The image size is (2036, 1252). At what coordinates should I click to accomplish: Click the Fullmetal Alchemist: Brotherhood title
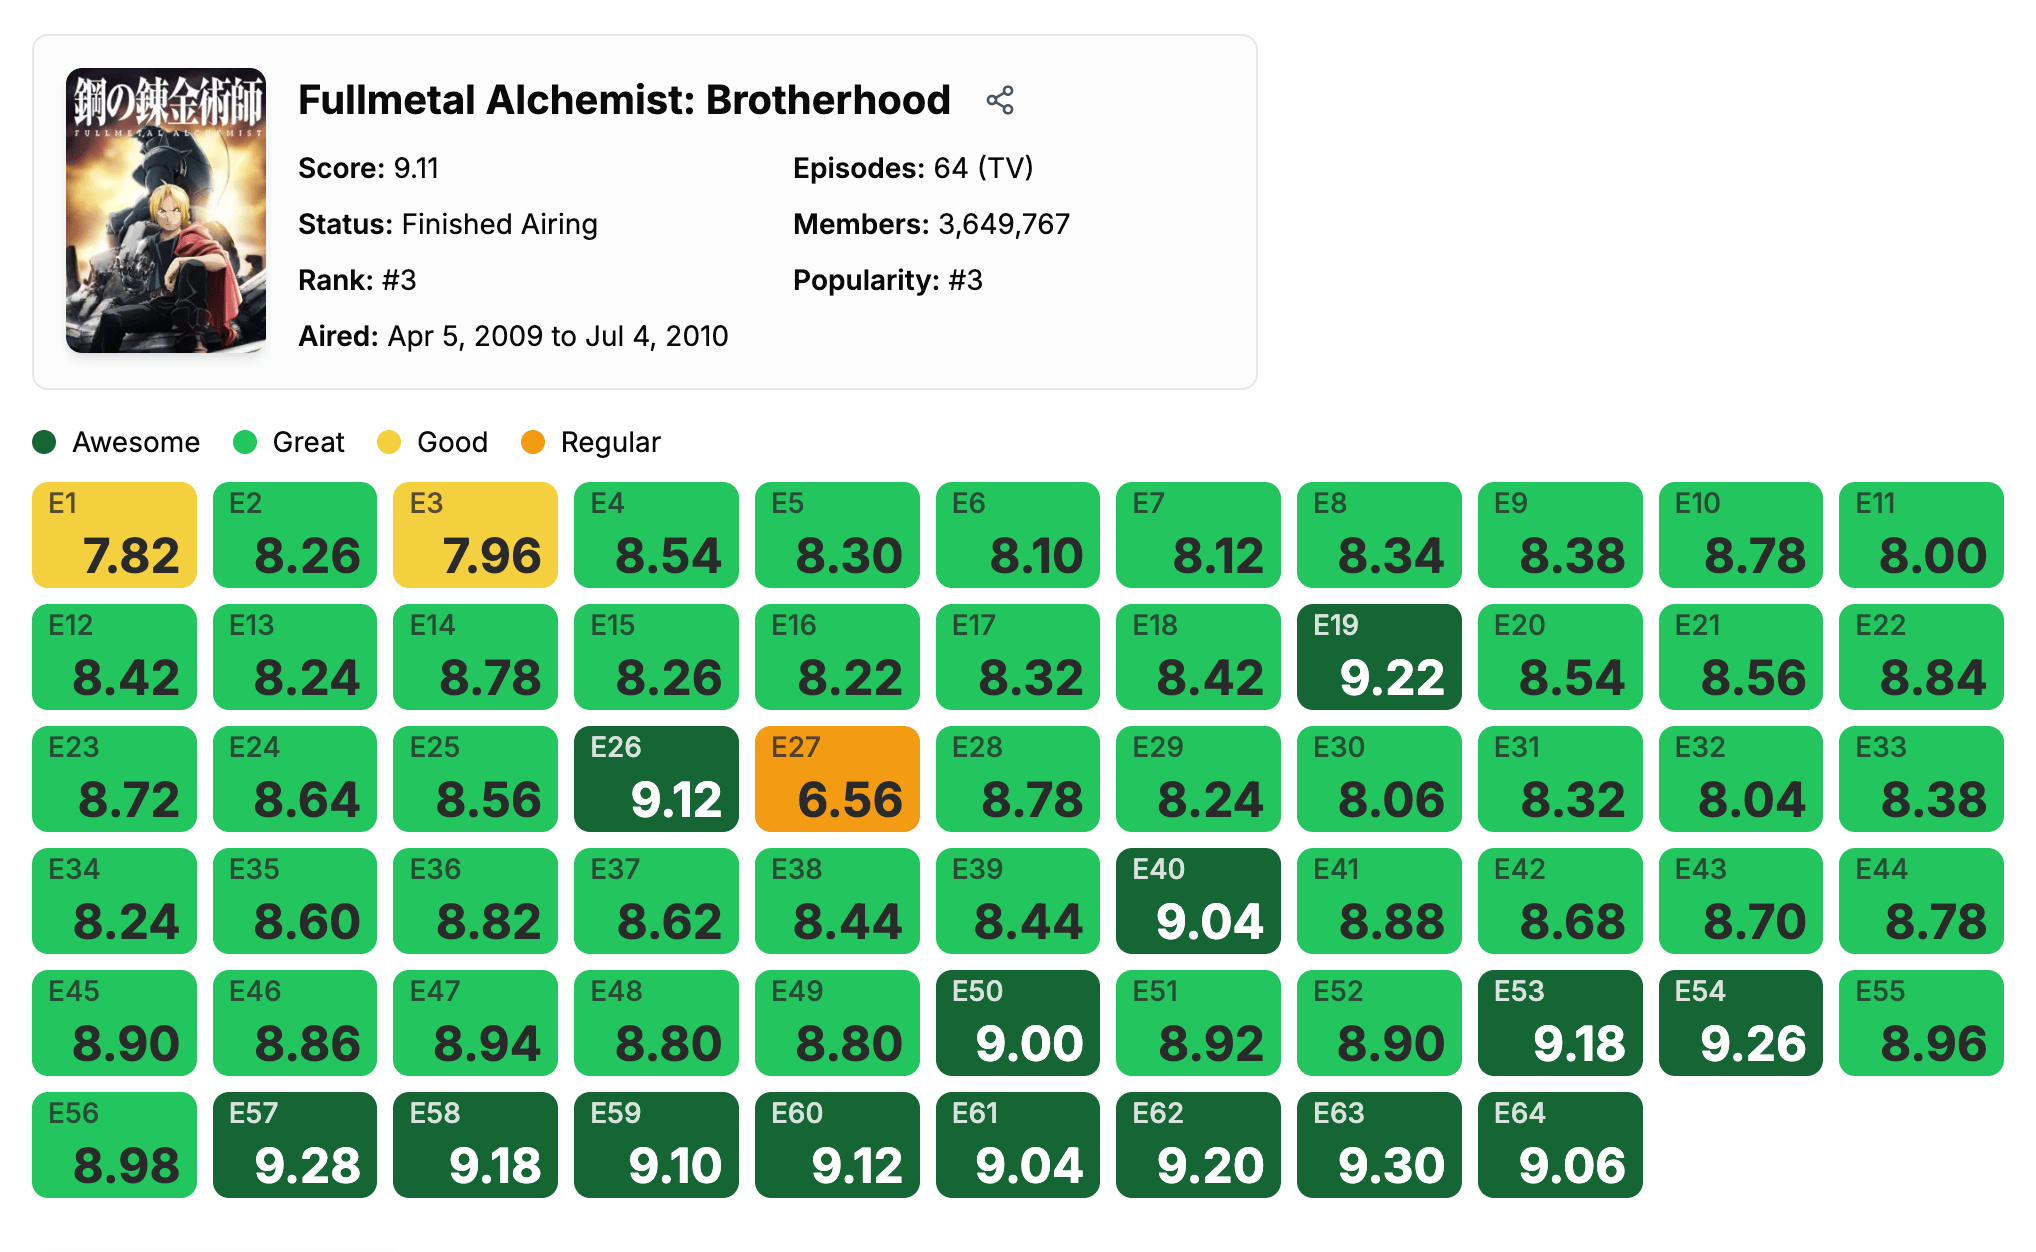click(624, 100)
